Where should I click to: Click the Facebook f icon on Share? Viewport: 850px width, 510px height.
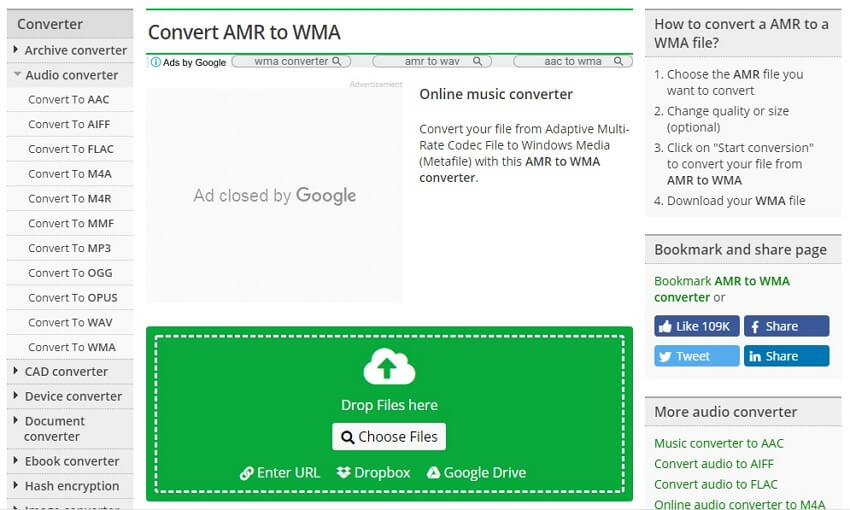[x=755, y=327]
